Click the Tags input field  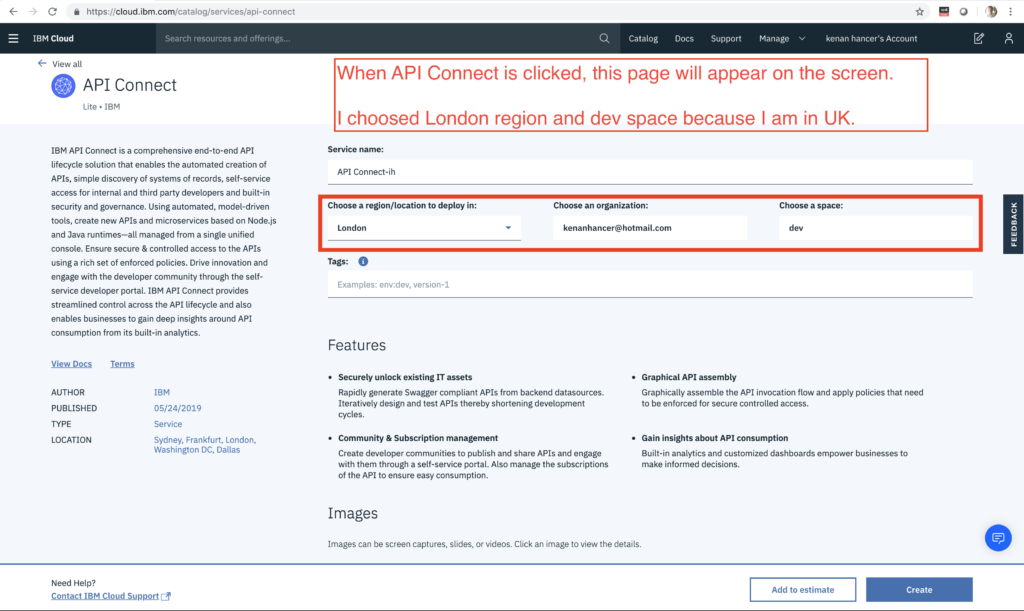tap(650, 285)
